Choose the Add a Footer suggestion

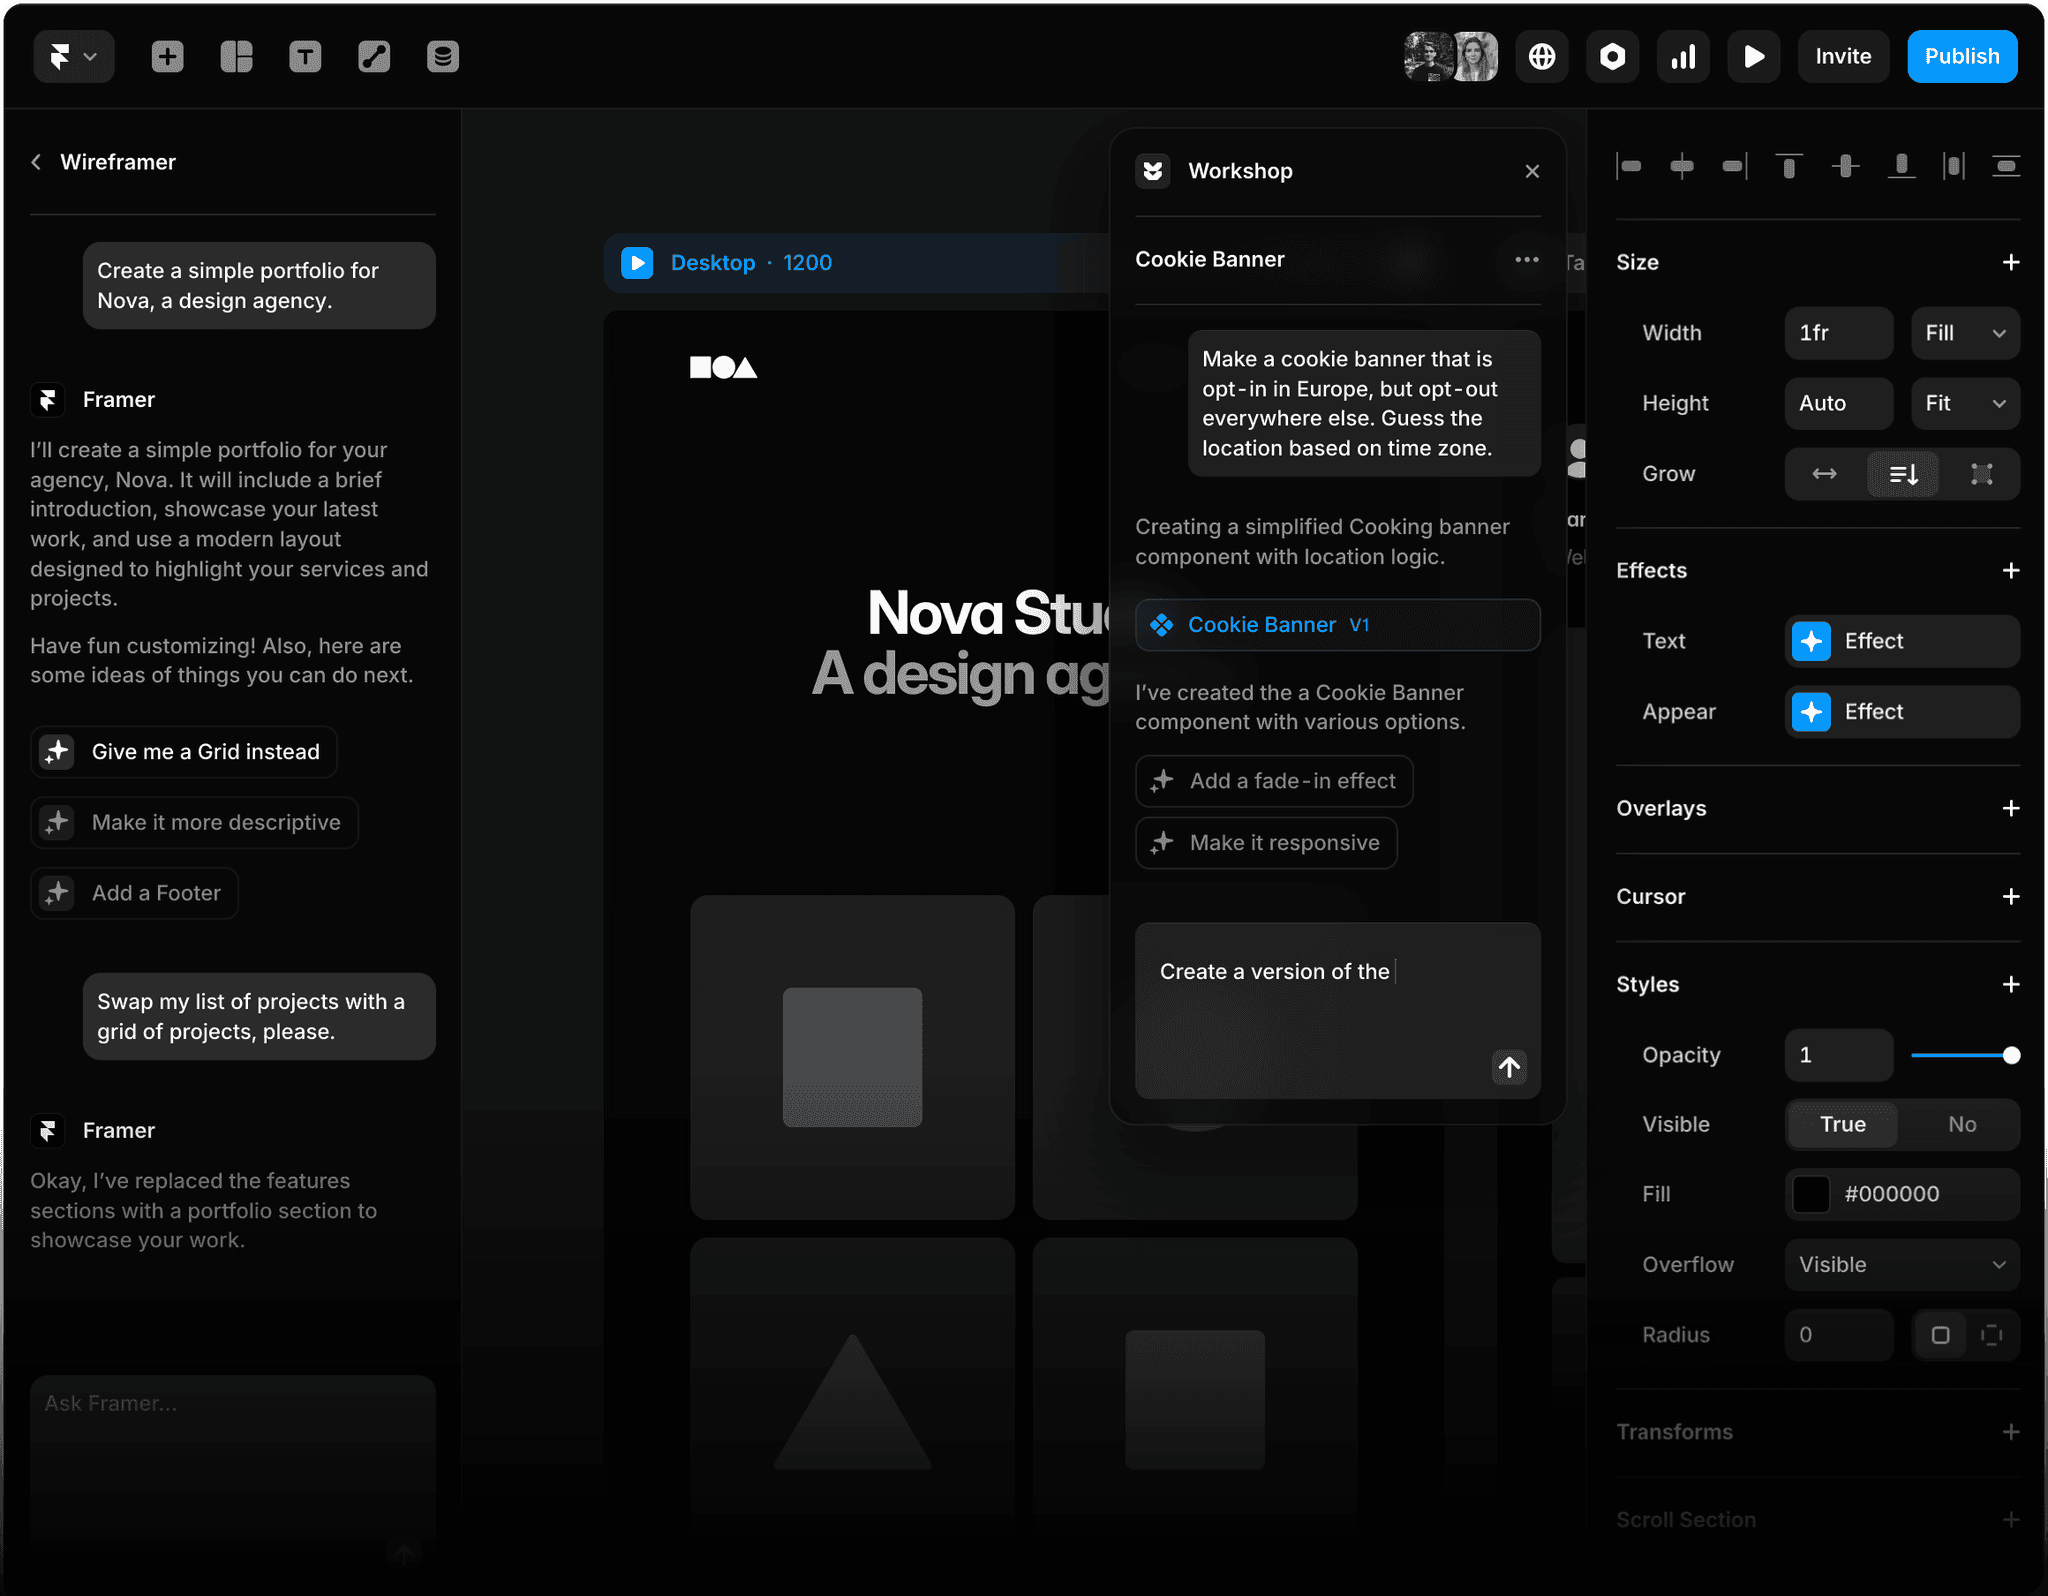[x=134, y=893]
